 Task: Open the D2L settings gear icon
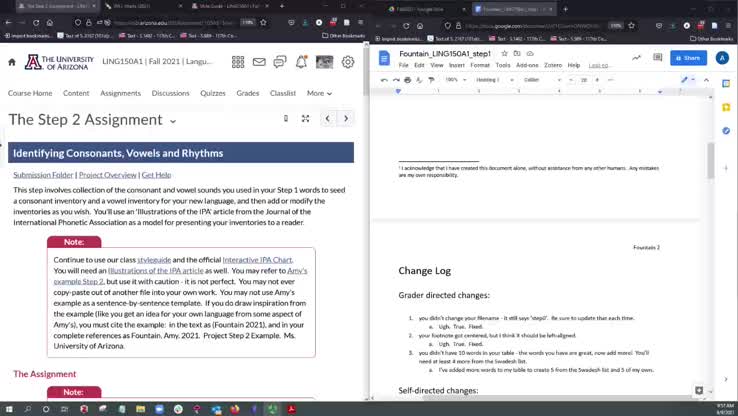(x=348, y=62)
